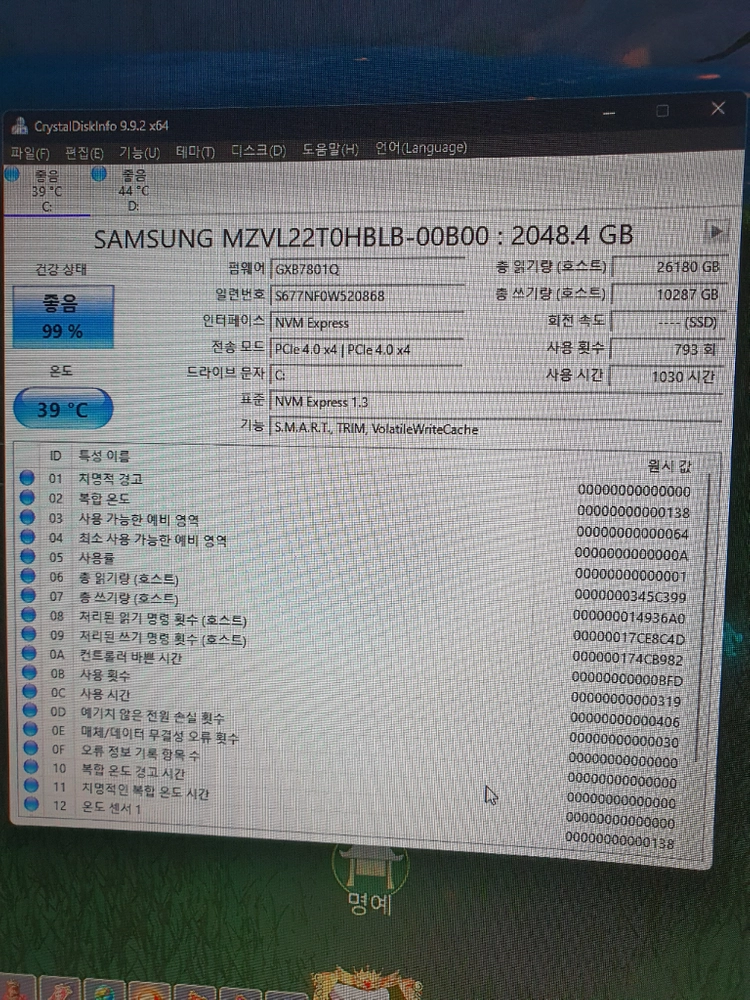Viewport: 750px width, 1000px height.
Task: Click the status icon of 12 온도 센서 1
Action: point(32,804)
